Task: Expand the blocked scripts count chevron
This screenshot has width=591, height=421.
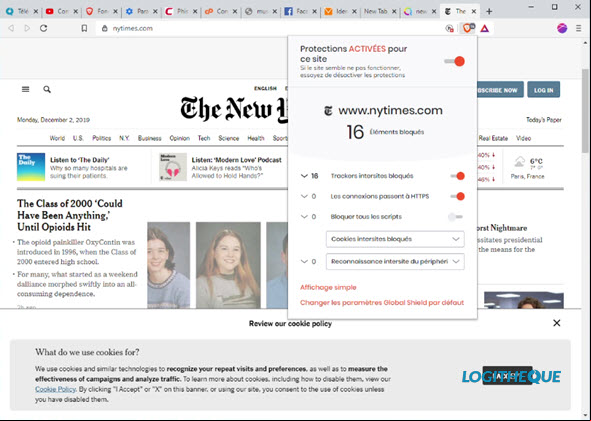Action: coord(304,217)
